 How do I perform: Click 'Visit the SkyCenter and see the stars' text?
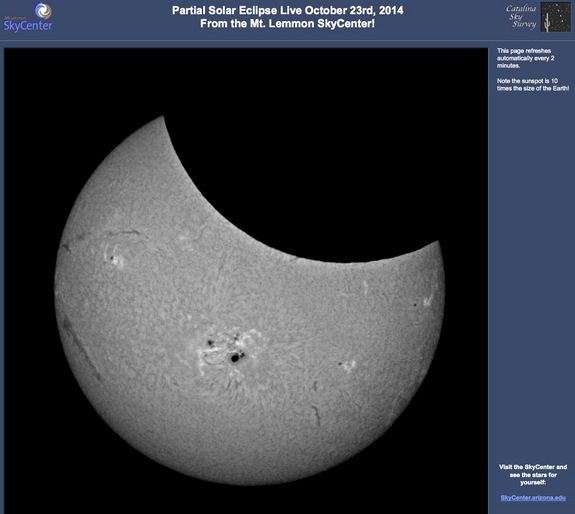[533, 475]
